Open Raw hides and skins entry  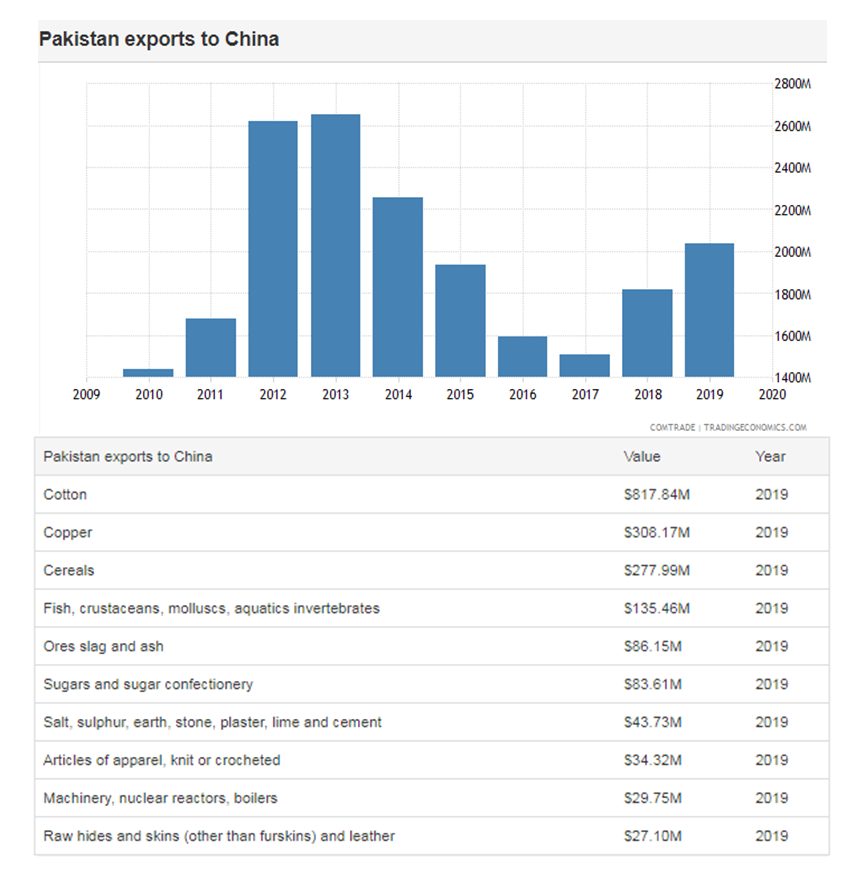pyautogui.click(x=218, y=836)
